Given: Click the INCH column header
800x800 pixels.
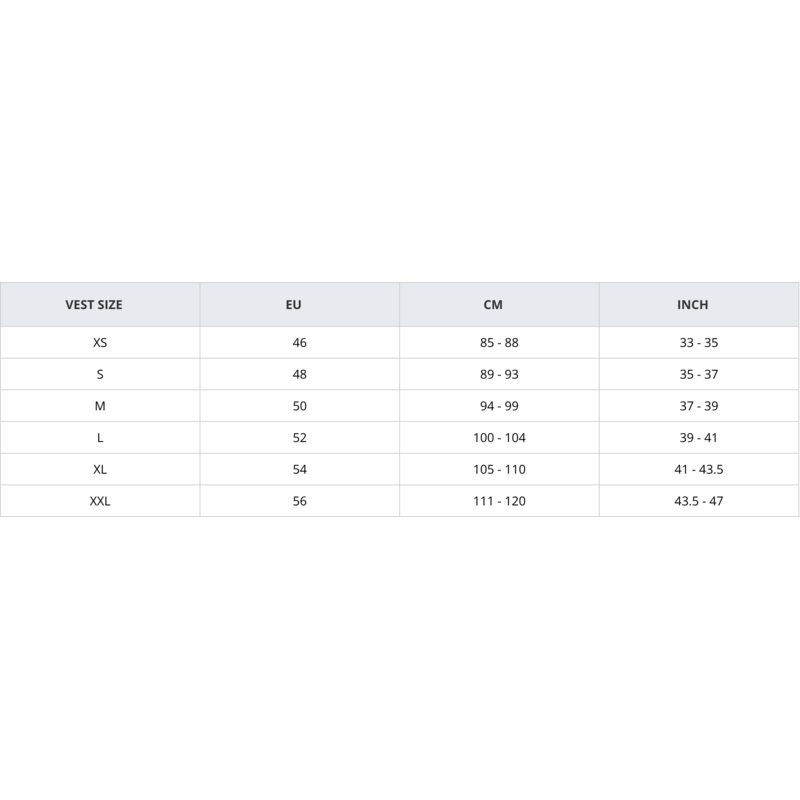Looking at the screenshot, I should [x=692, y=305].
